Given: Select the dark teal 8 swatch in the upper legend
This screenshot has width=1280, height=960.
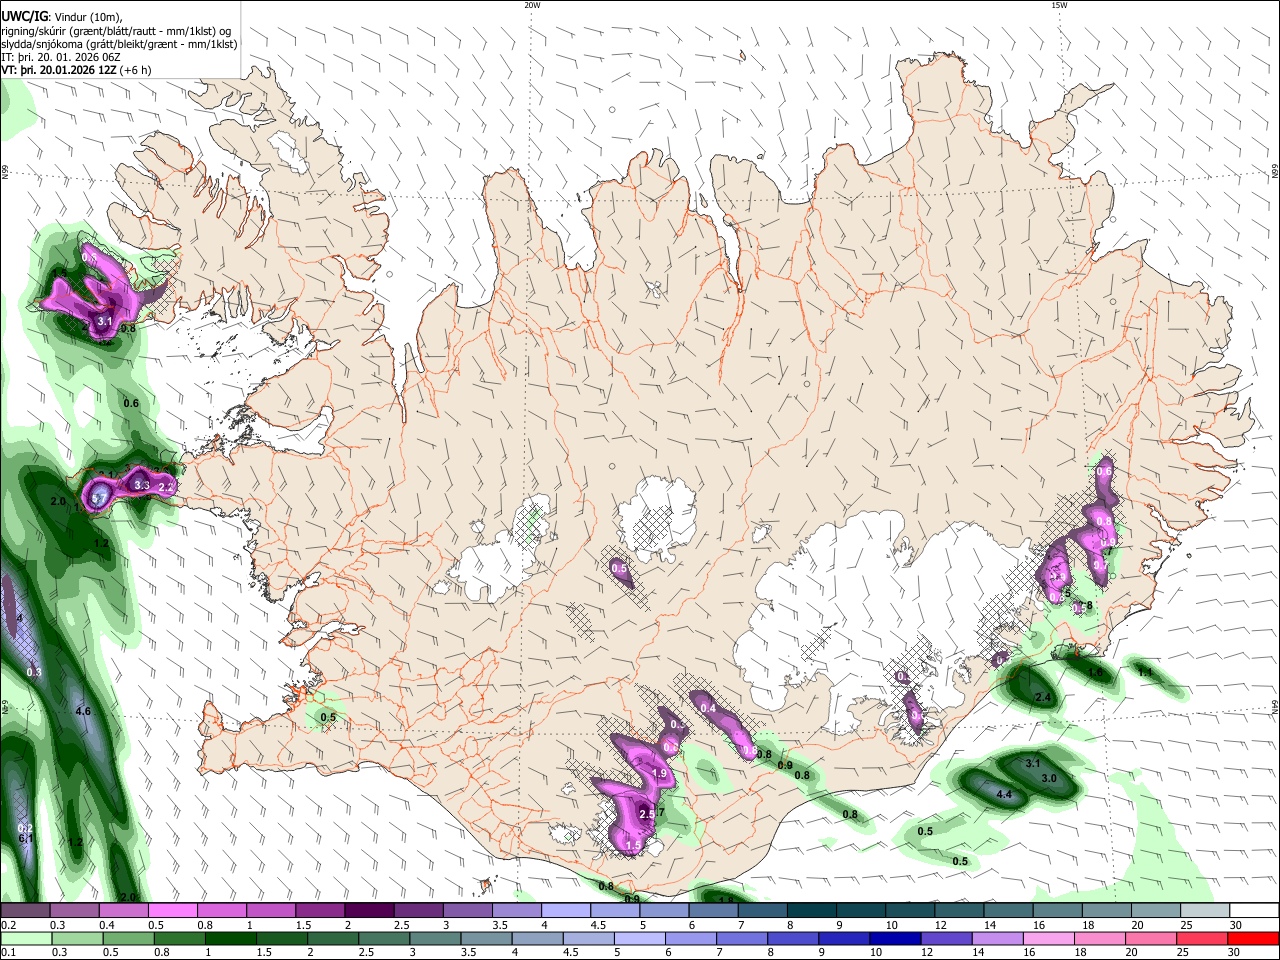Looking at the screenshot, I should 812,911.
